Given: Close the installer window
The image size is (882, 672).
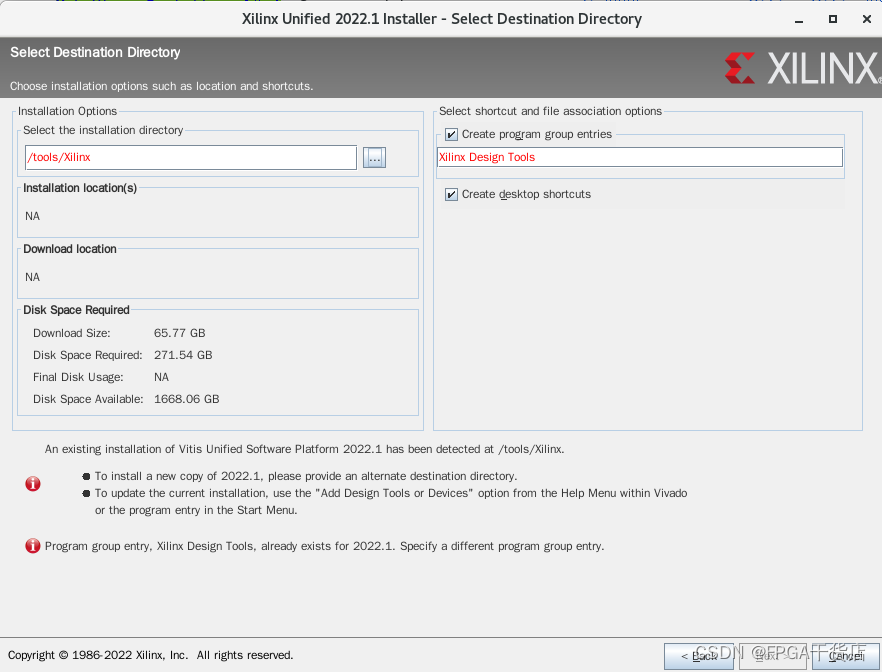Looking at the screenshot, I should tap(867, 19).
